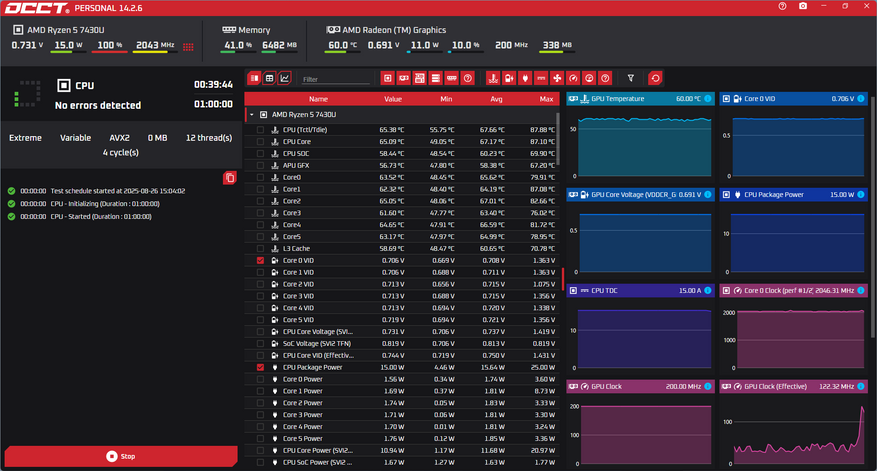The height and width of the screenshot is (471, 877).
Task: Enable graph for APU GFX sensor
Action: coord(260,166)
